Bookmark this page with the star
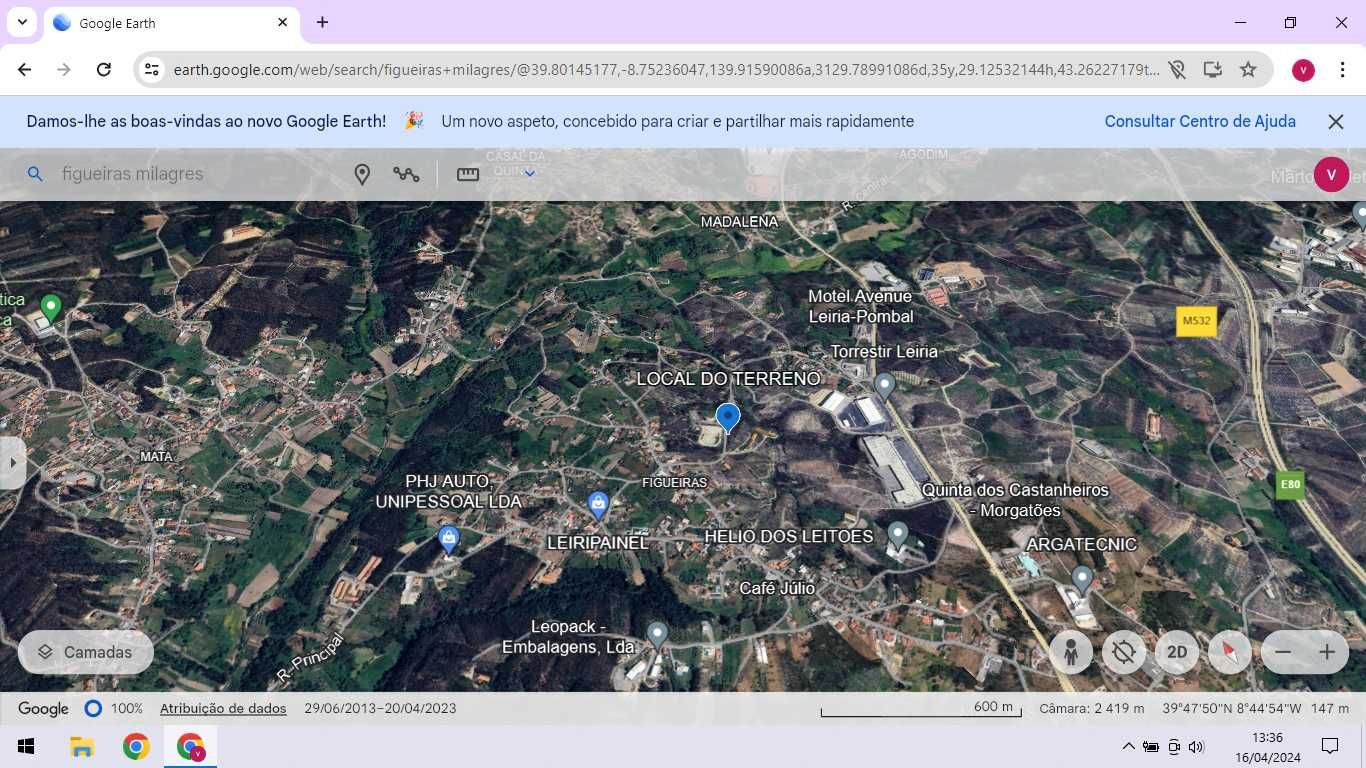 [1248, 70]
